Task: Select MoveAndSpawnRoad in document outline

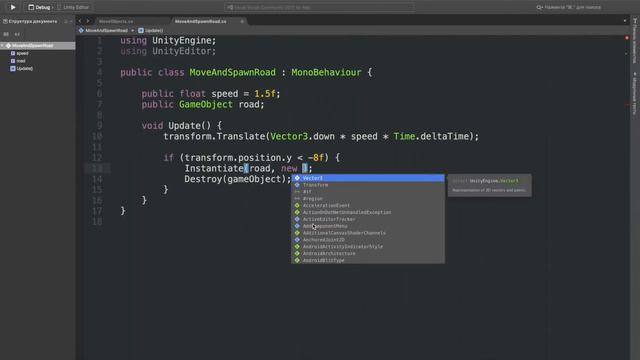Action: (x=38, y=46)
